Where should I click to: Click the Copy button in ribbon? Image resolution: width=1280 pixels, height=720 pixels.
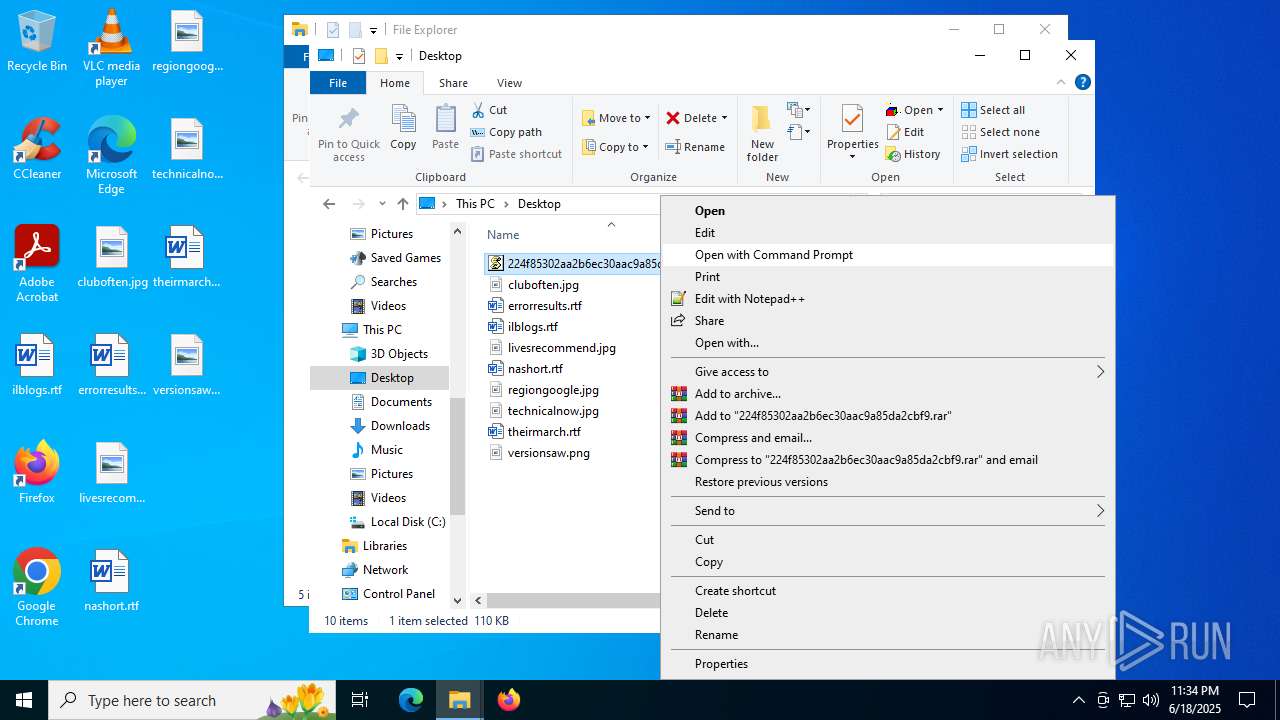(403, 128)
